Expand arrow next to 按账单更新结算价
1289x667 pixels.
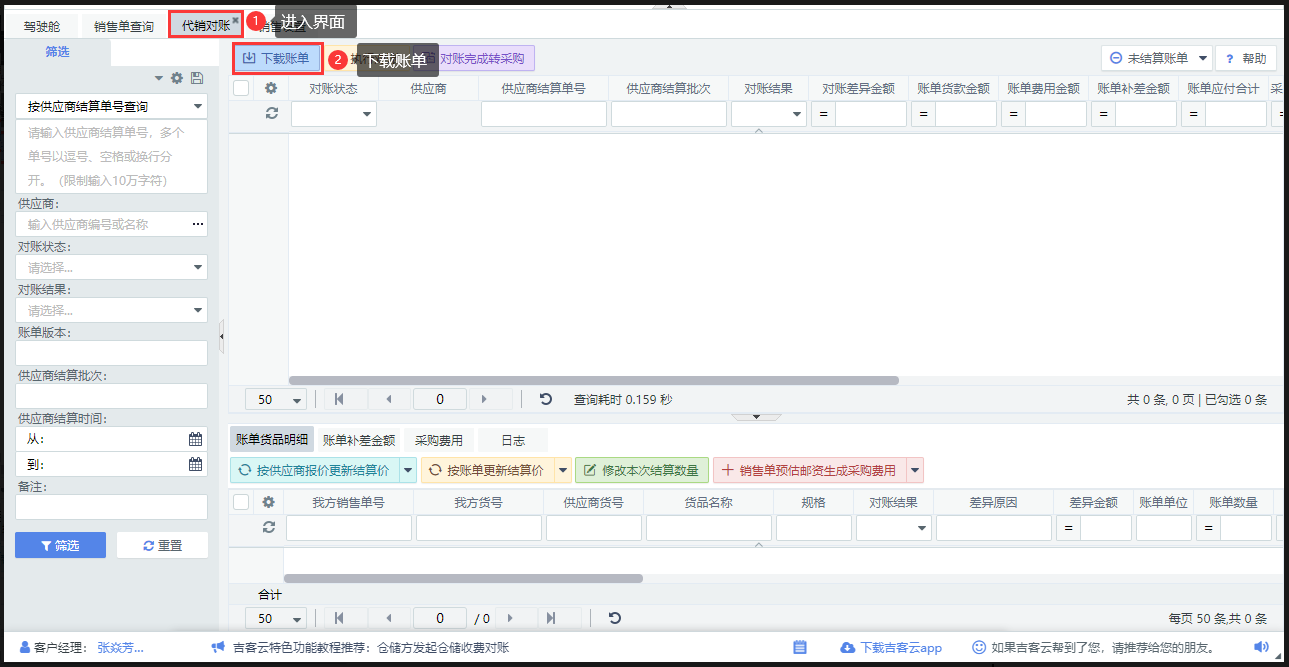563,470
